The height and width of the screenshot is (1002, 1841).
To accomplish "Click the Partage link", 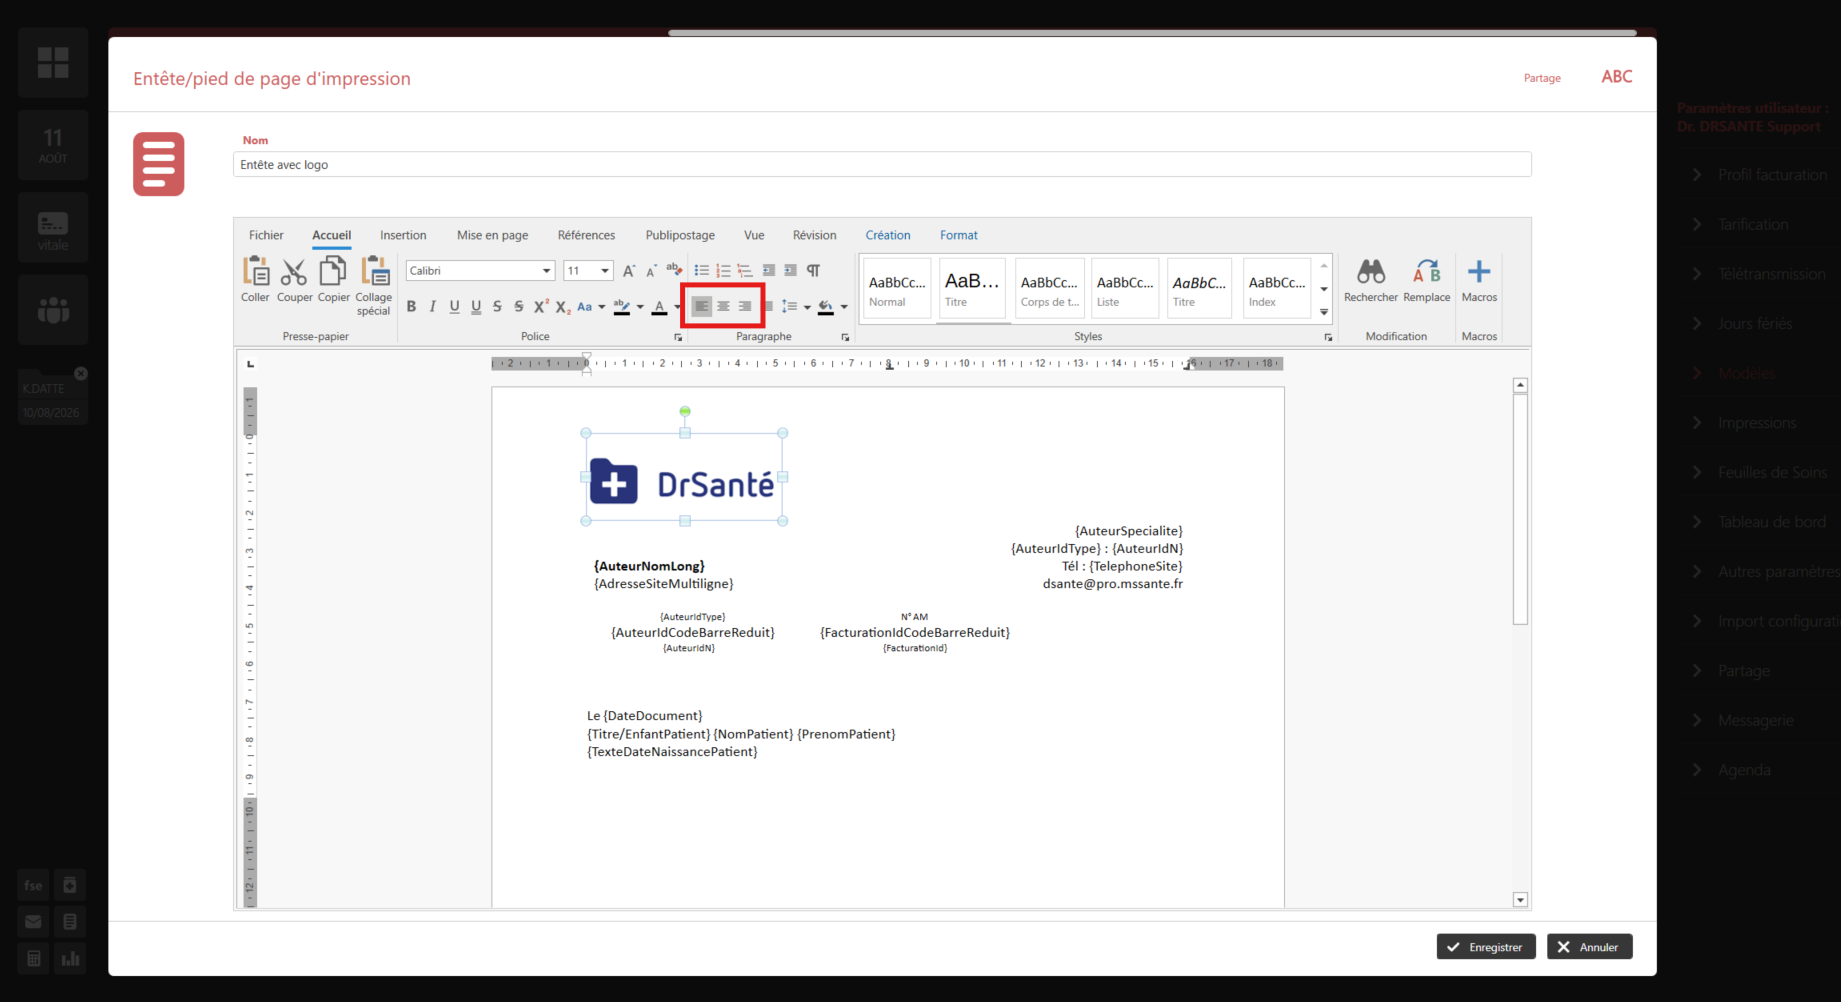I will coord(1542,78).
